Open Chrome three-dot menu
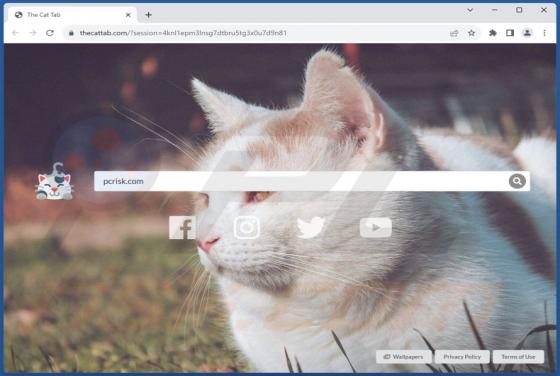 pos(544,33)
